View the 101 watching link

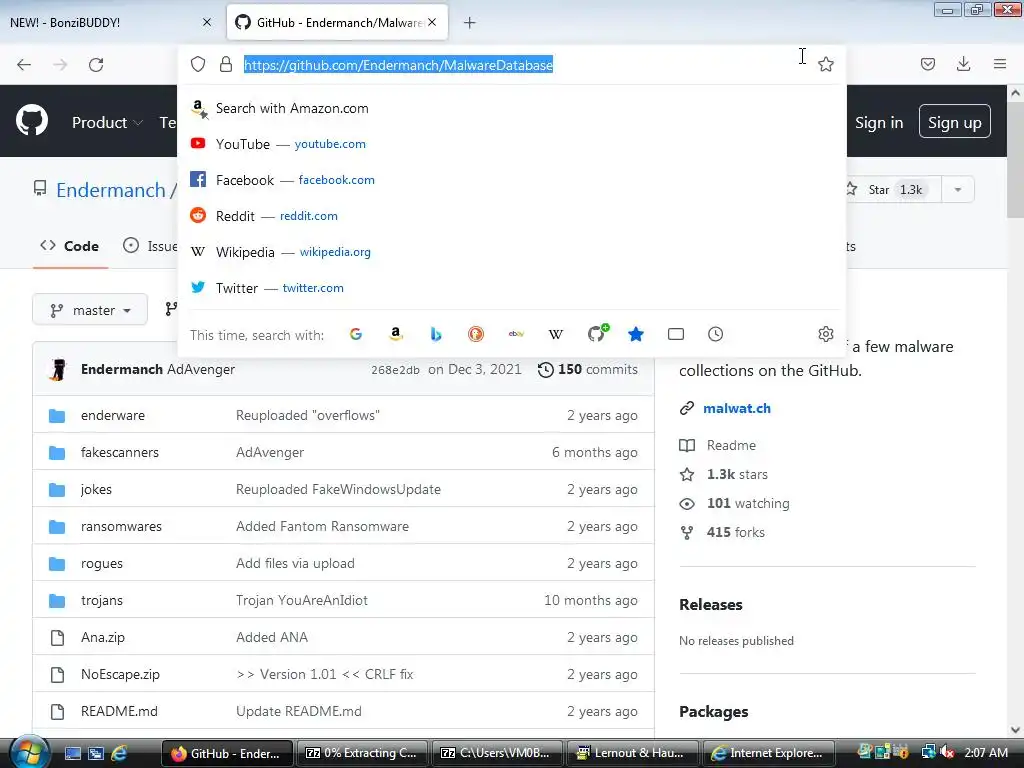click(748, 504)
